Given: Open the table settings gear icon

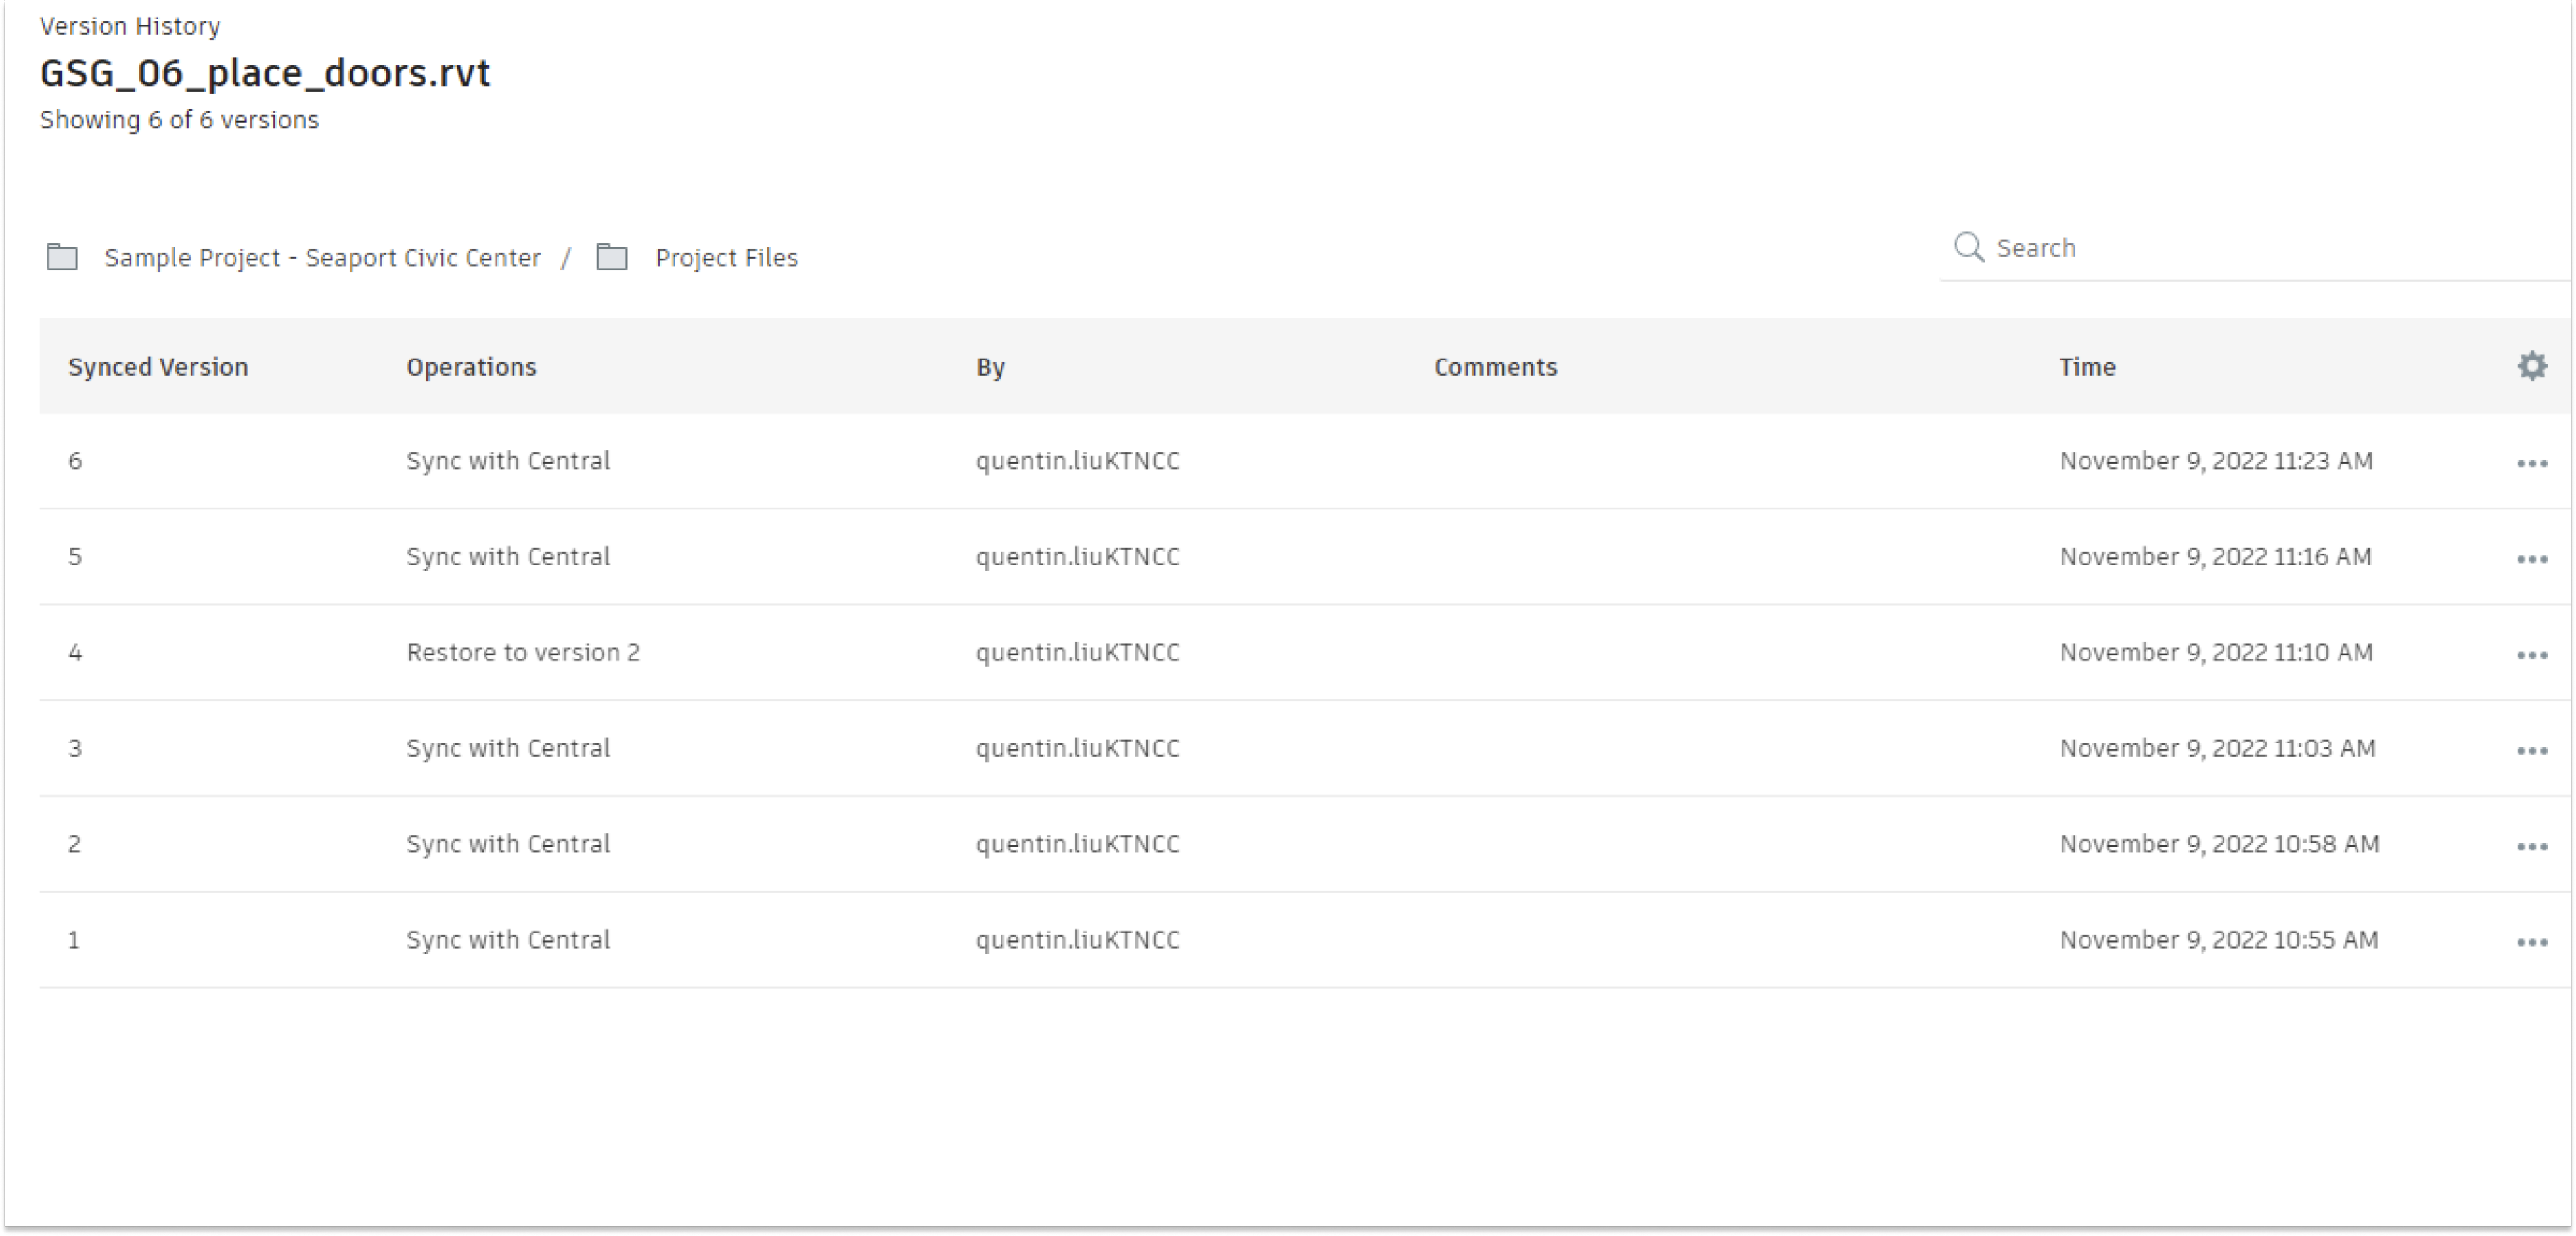Looking at the screenshot, I should click(2531, 366).
